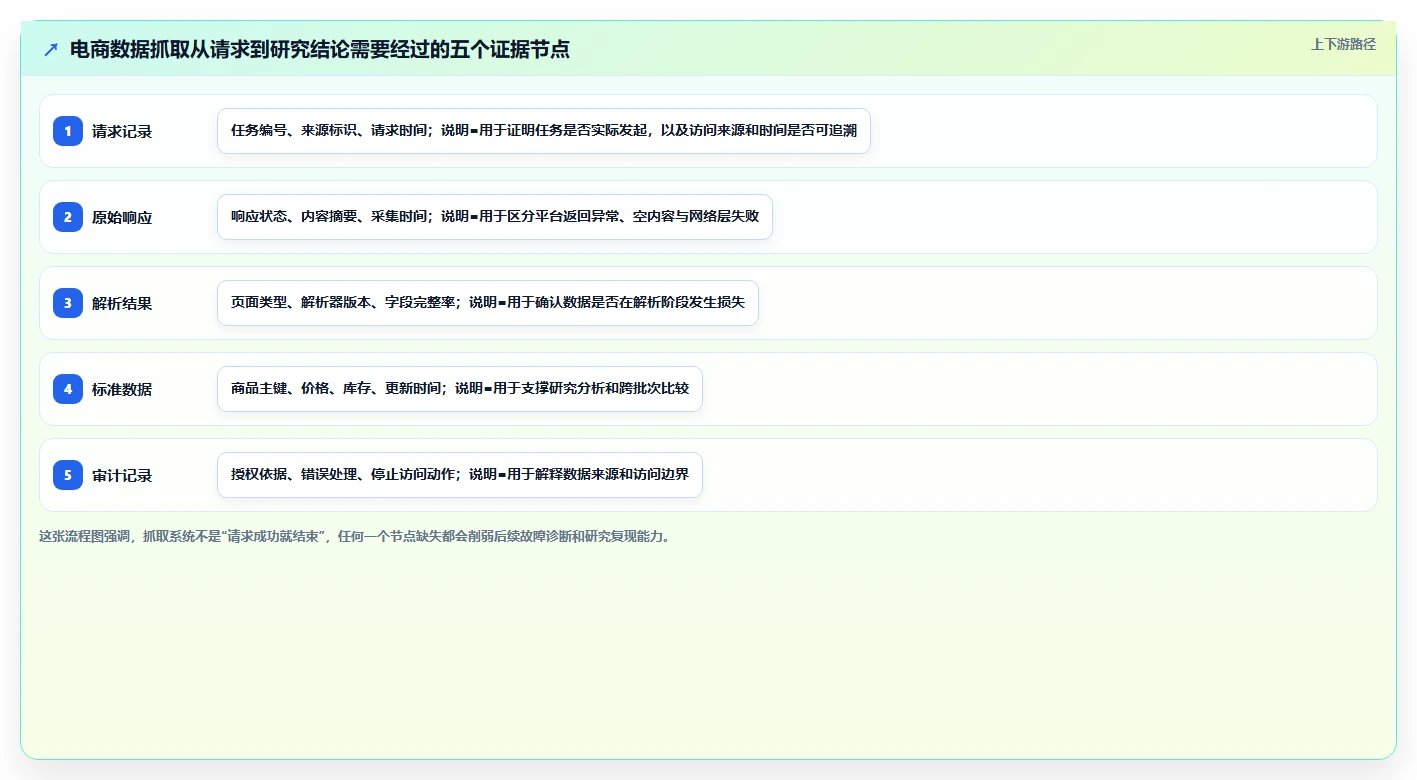Select the 请求记录 node label
Image resolution: width=1417 pixels, height=780 pixels.
pos(122,131)
